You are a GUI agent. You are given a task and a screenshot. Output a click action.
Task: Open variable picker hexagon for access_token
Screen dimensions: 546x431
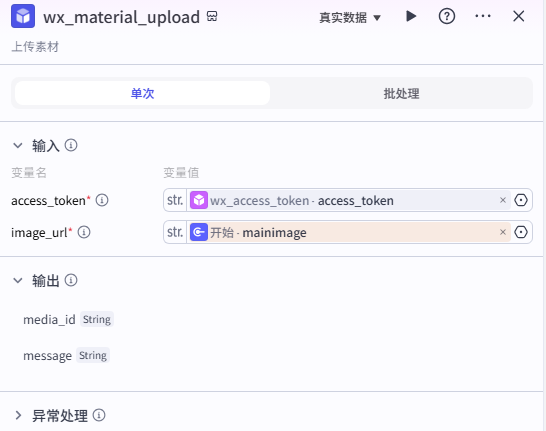point(521,200)
